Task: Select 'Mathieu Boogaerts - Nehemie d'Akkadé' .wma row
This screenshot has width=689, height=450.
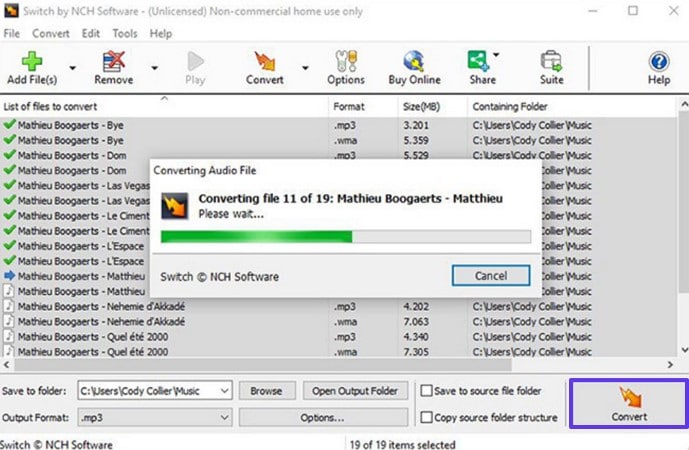Action: coord(338,321)
